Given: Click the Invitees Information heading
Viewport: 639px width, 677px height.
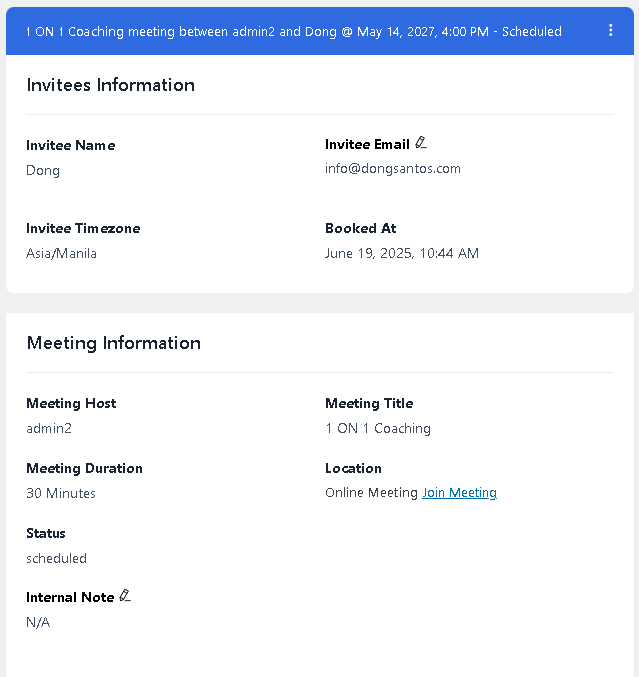Looking at the screenshot, I should pyautogui.click(x=111, y=85).
